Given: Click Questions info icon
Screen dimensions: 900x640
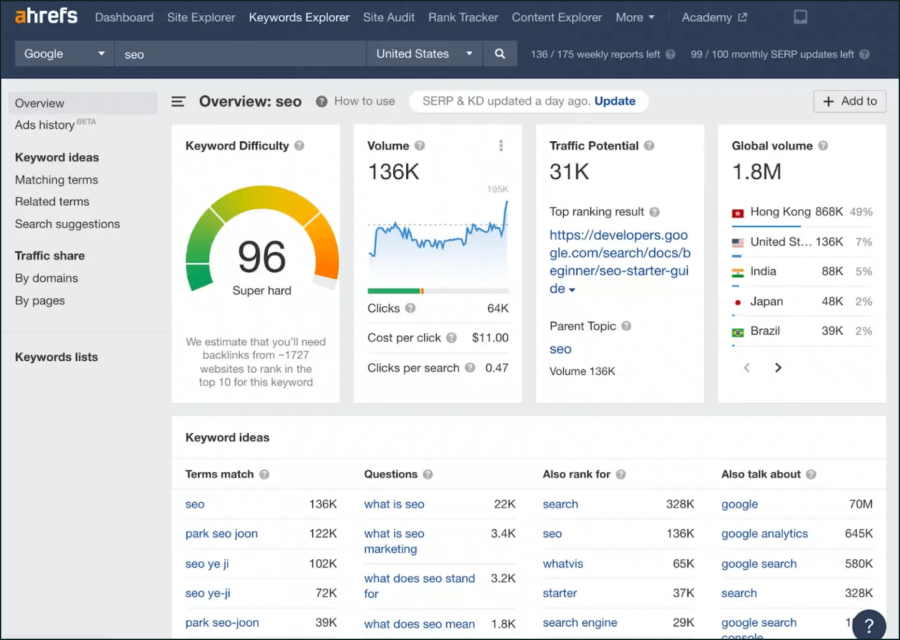Looking at the screenshot, I should coord(428,475).
